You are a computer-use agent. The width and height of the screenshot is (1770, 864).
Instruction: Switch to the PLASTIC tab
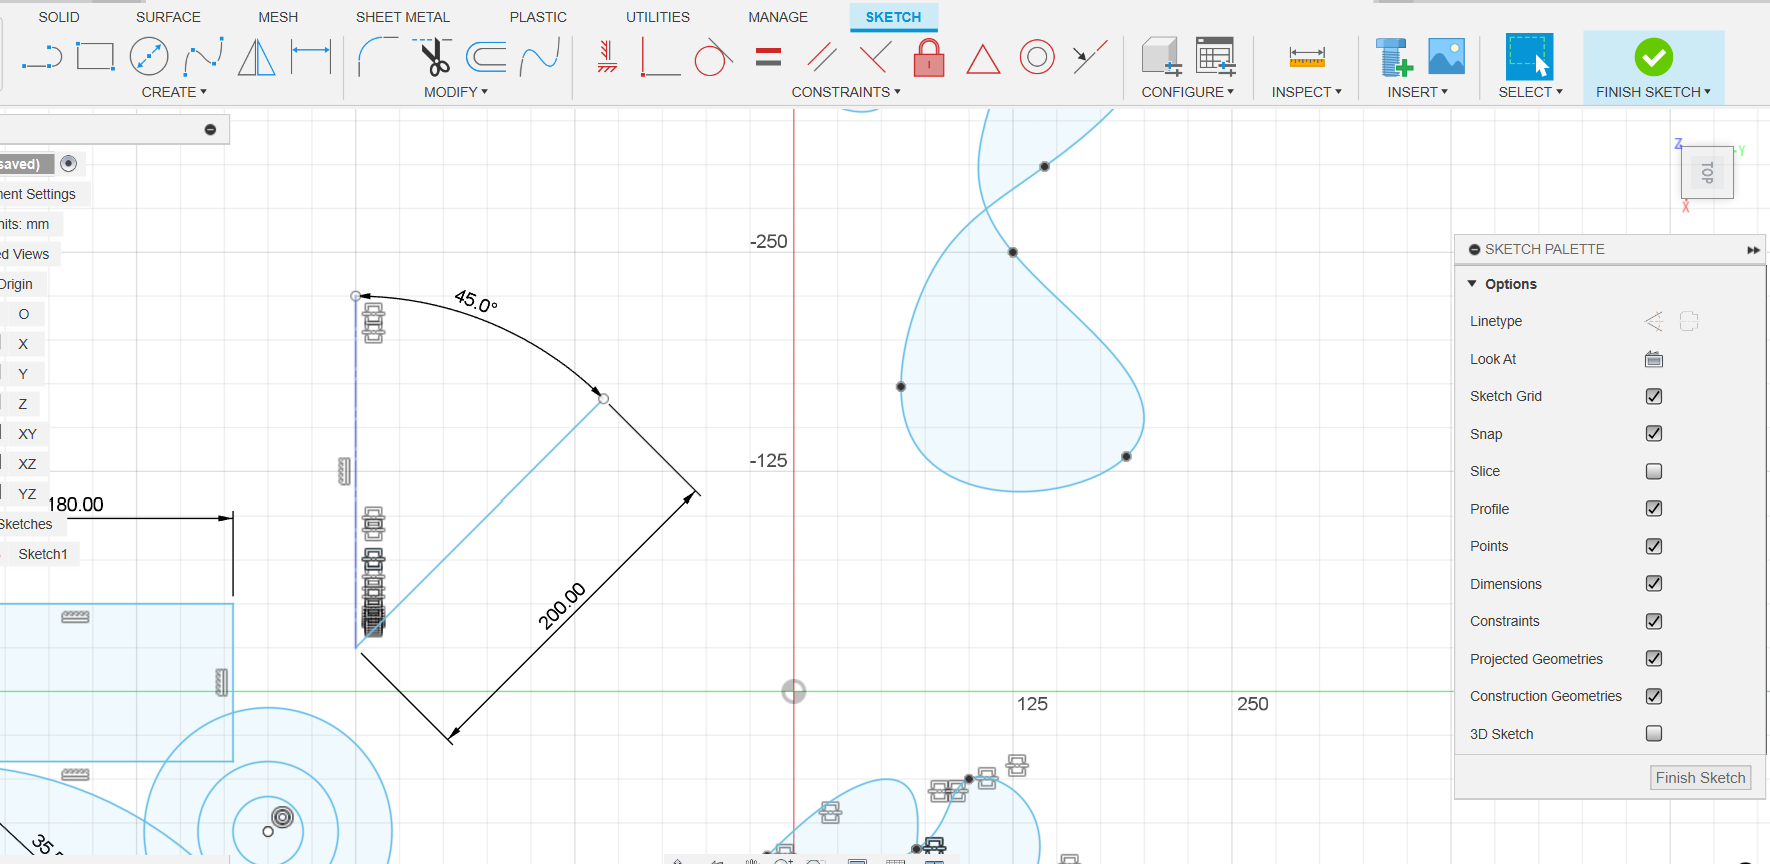point(538,17)
